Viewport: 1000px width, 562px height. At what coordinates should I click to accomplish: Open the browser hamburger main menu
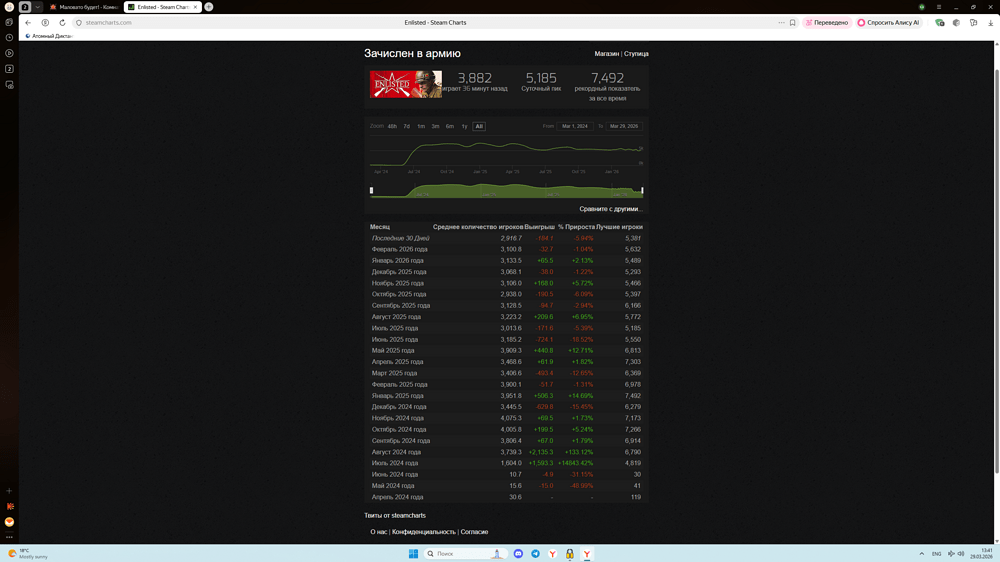click(938, 7)
